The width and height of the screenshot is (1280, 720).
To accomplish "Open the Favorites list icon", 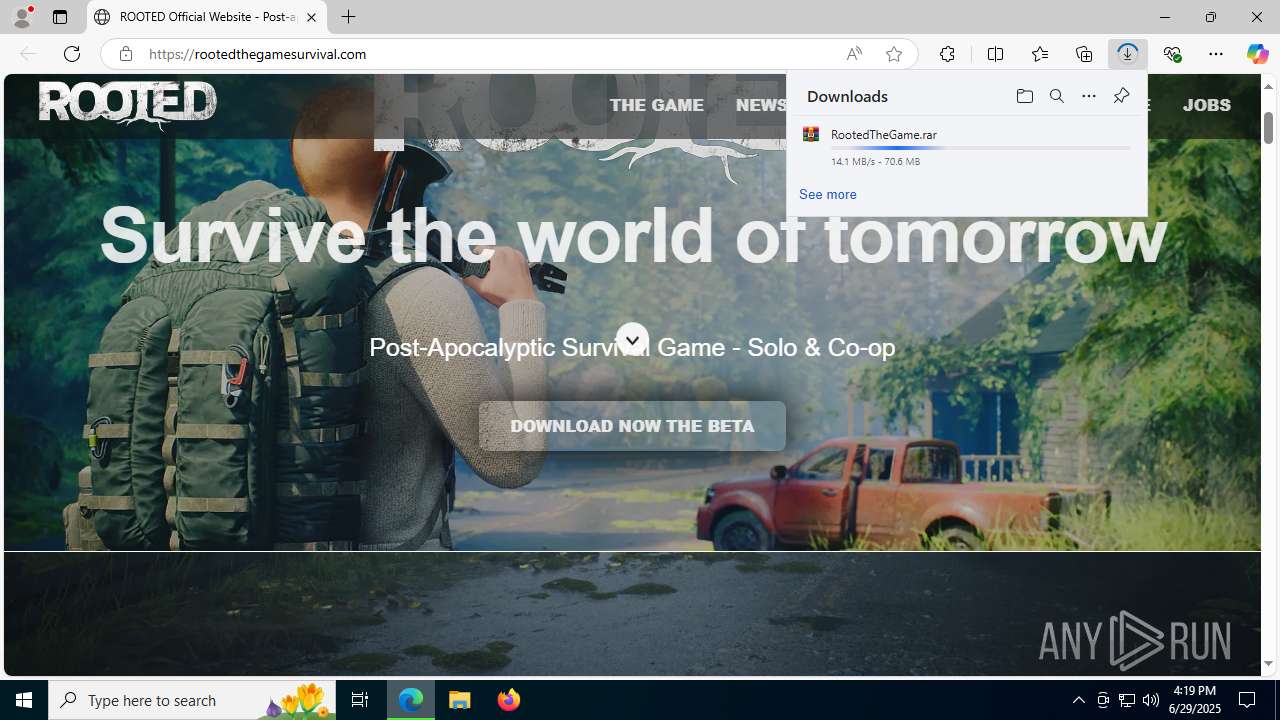I will [1040, 54].
